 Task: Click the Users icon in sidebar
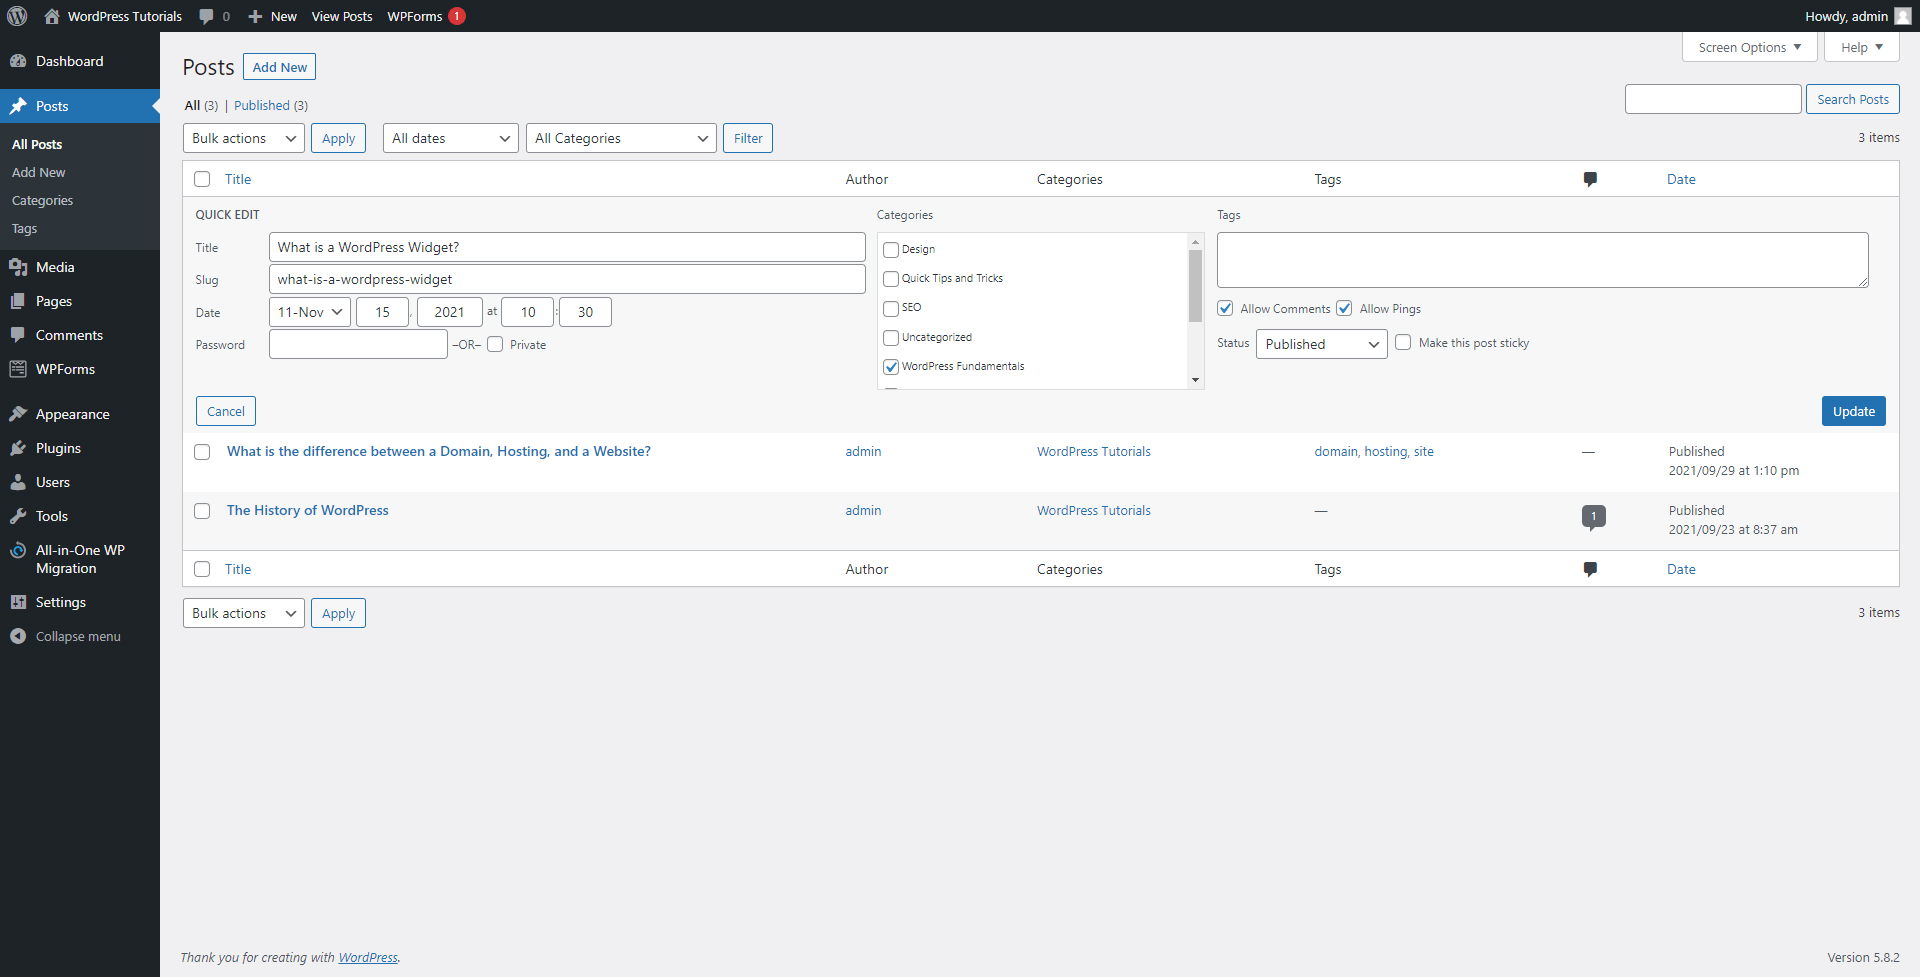pos(18,482)
